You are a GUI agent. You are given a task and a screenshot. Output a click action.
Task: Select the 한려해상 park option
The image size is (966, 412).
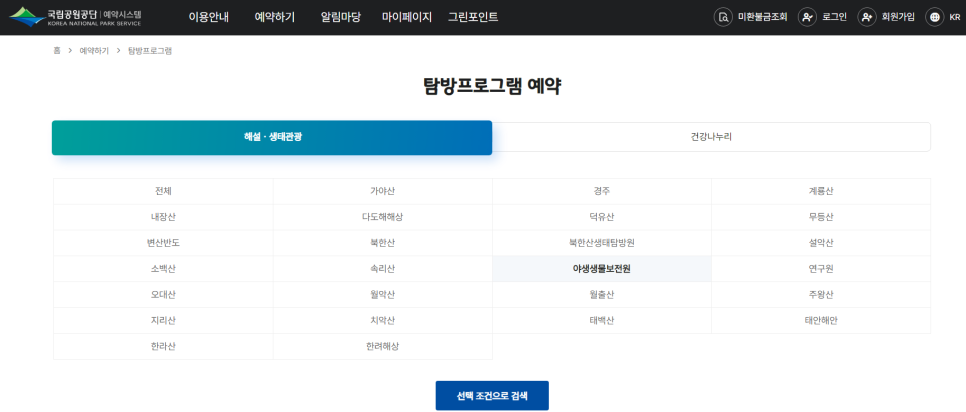pos(383,347)
